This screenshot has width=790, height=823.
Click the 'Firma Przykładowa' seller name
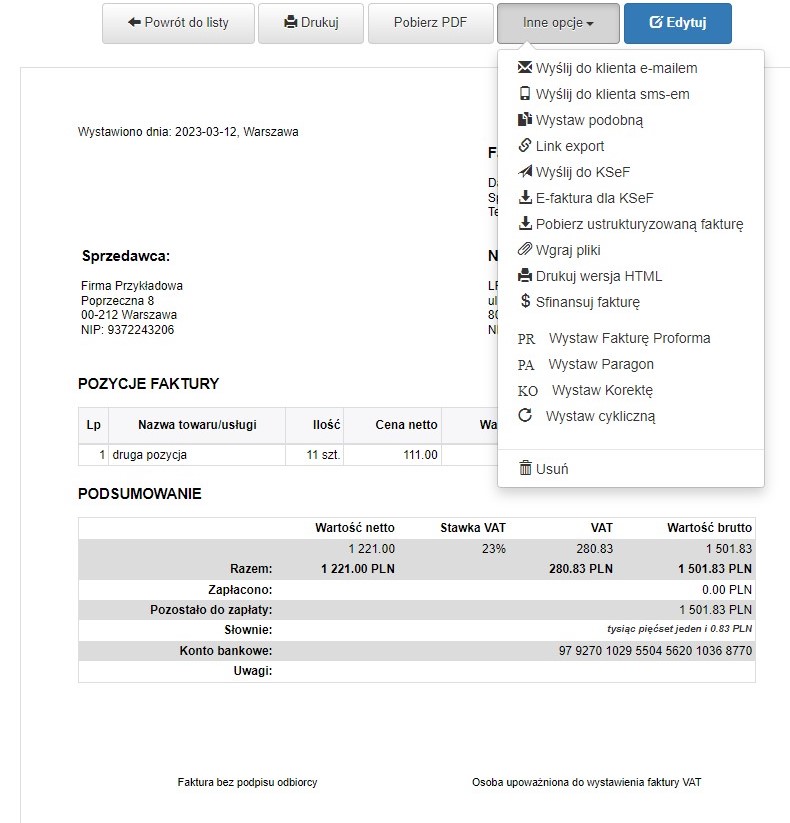[x=132, y=286]
